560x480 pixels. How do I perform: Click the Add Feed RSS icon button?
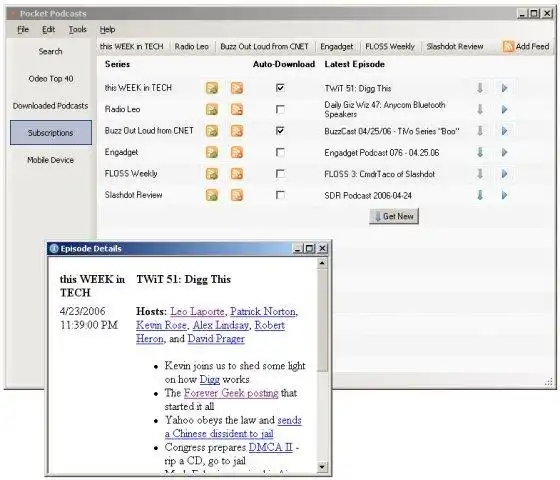[x=526, y=46]
